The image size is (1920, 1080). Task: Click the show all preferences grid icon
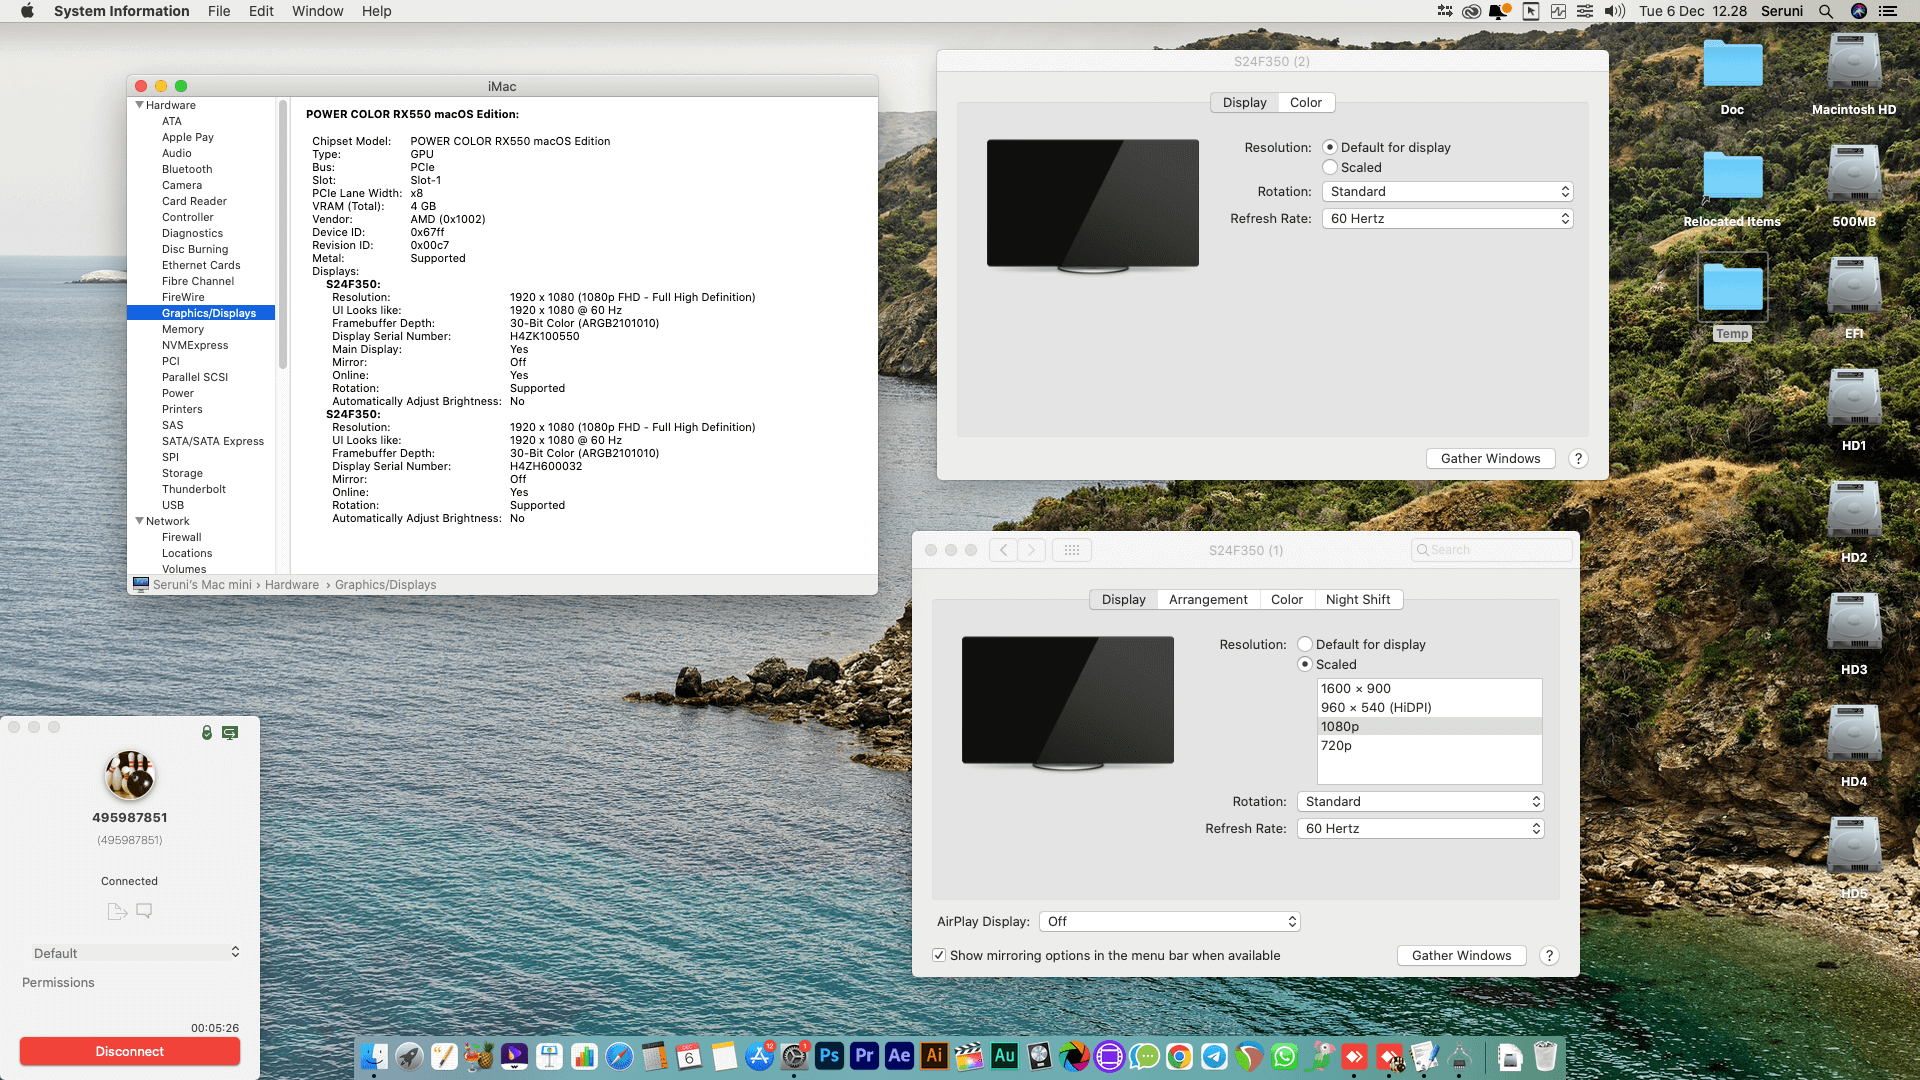pos(1071,550)
